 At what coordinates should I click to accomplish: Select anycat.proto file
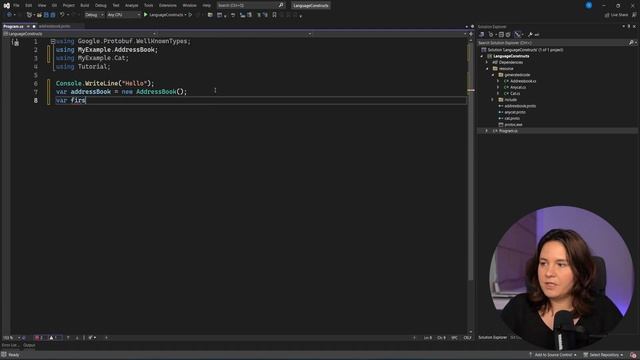[512, 112]
